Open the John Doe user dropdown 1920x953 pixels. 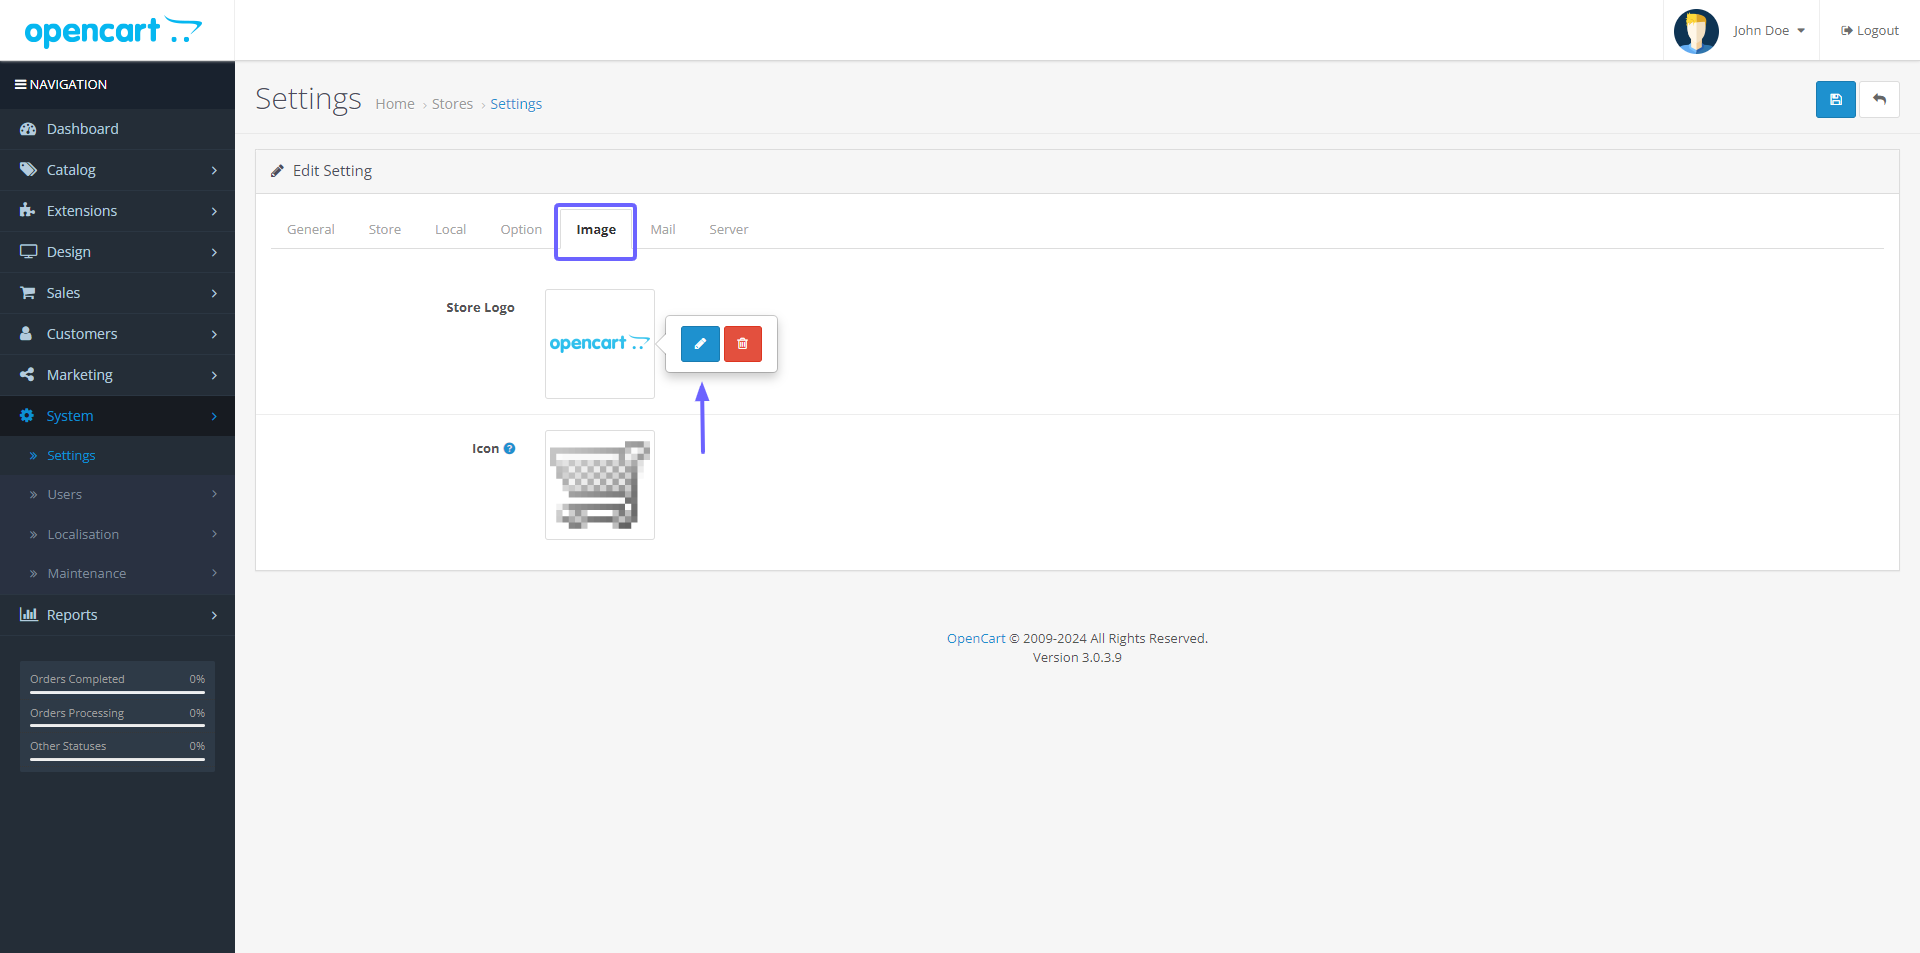[x=1769, y=31]
